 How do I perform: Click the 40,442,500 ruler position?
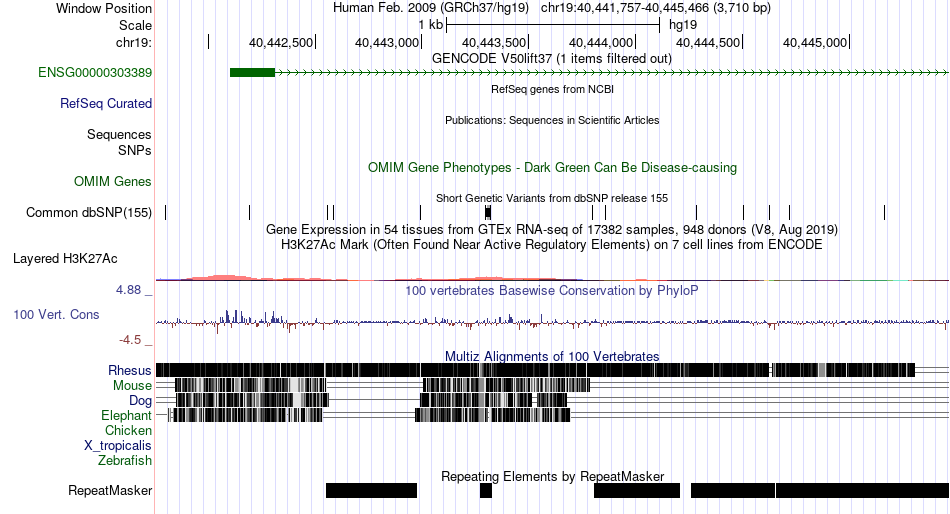pos(281,43)
